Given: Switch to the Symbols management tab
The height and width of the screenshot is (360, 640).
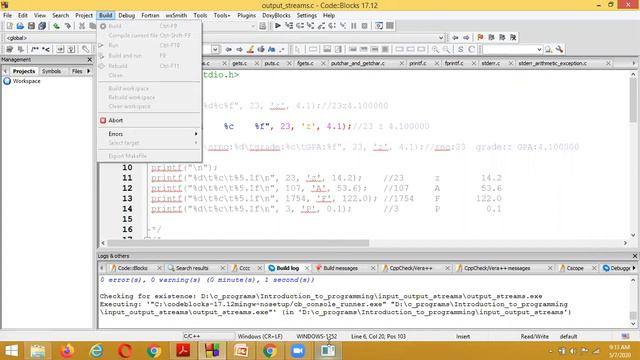Looking at the screenshot, I should [x=51, y=71].
